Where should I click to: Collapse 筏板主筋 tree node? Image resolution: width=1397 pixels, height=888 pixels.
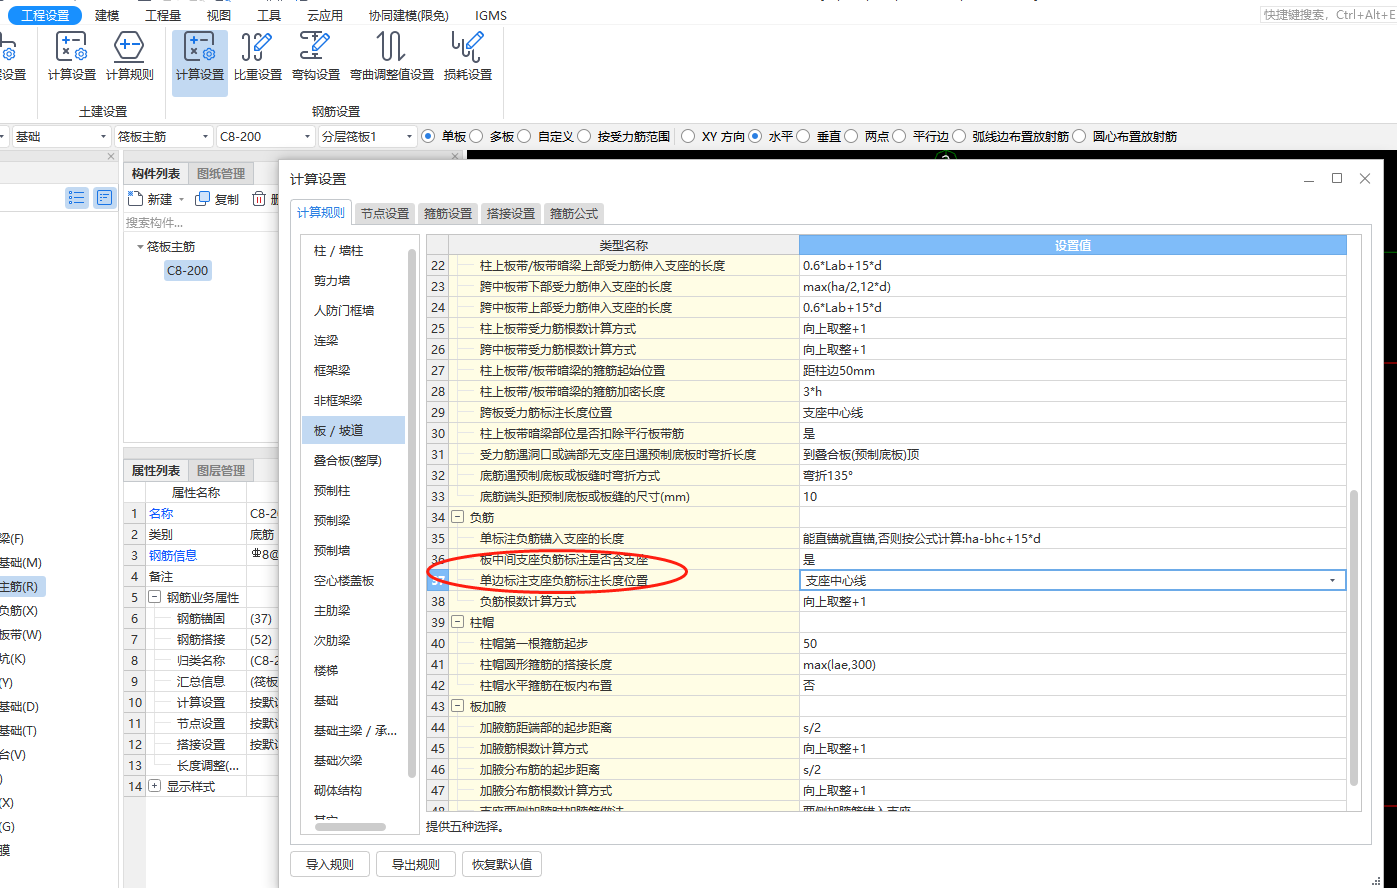[x=140, y=247]
